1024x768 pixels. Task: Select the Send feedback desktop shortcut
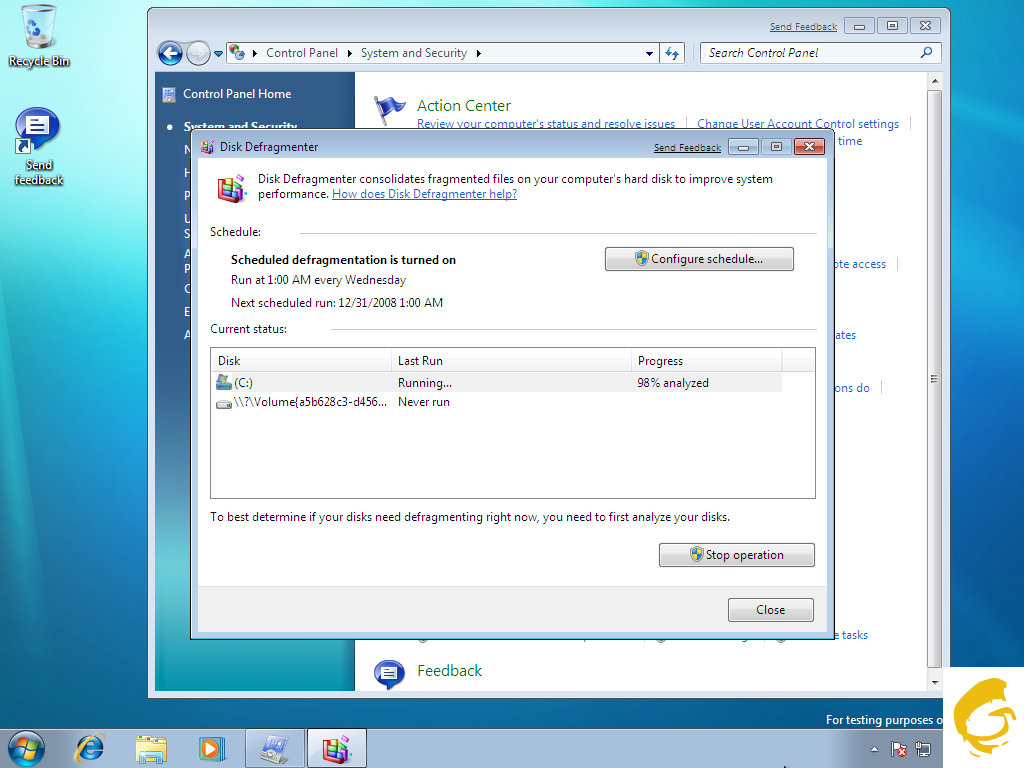39,147
